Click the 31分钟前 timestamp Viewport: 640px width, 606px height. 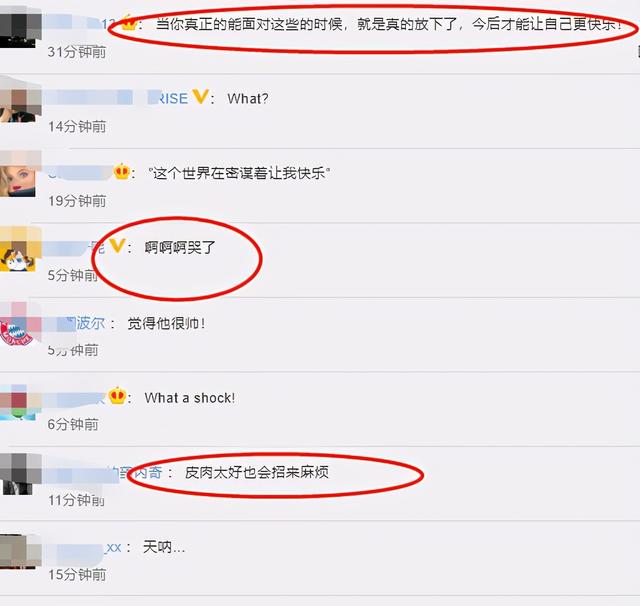point(77,52)
